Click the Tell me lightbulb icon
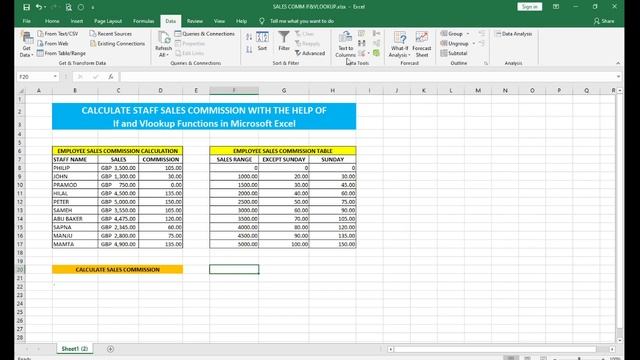 point(262,21)
